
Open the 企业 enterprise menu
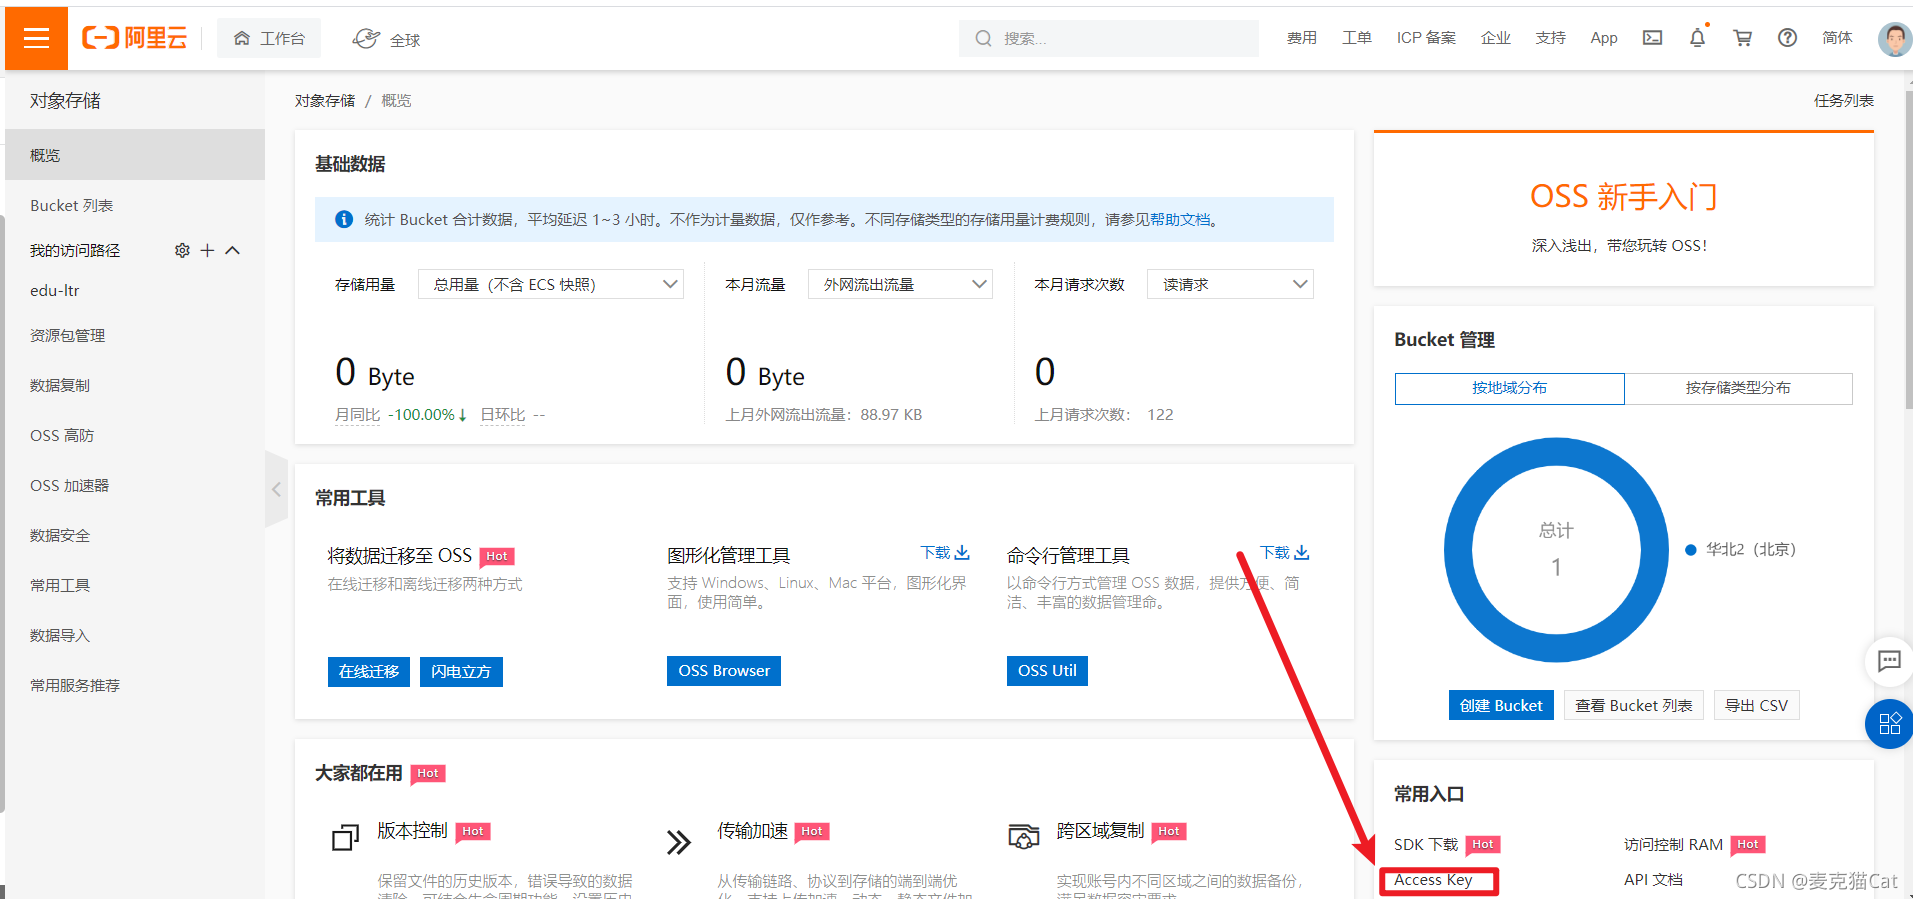coord(1495,38)
